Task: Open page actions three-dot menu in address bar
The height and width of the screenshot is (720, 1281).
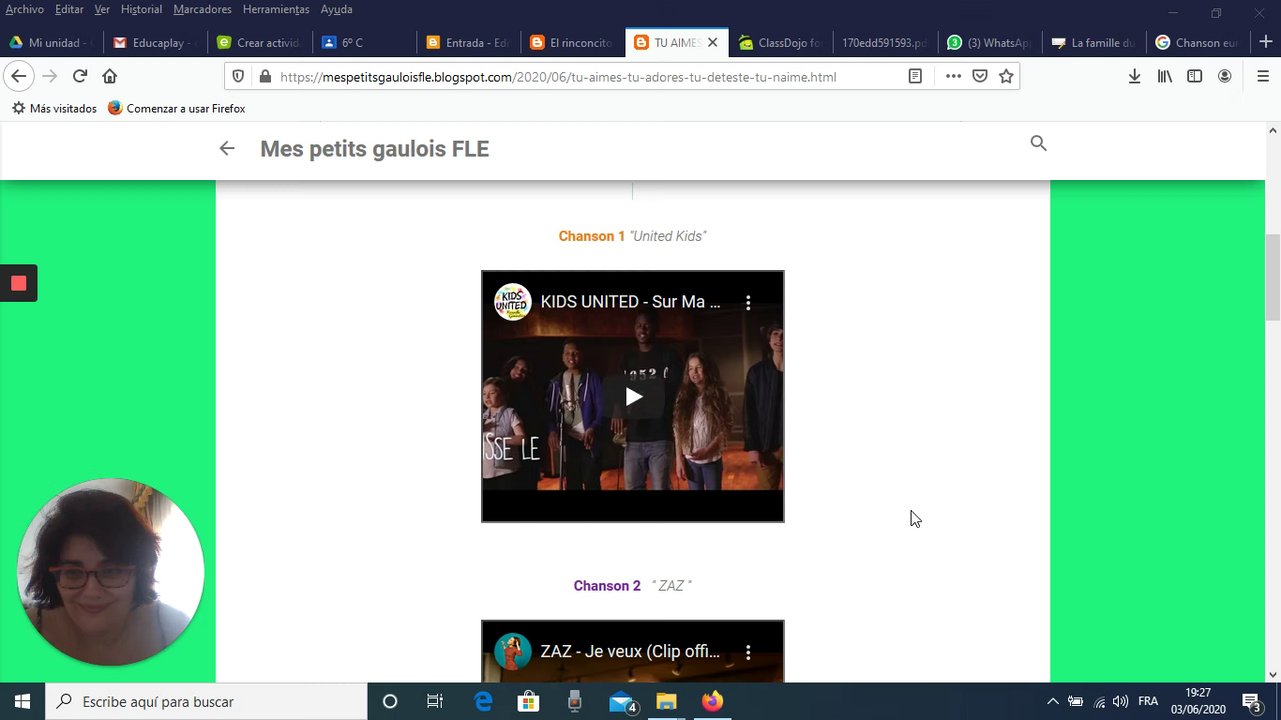Action: pos(953,76)
